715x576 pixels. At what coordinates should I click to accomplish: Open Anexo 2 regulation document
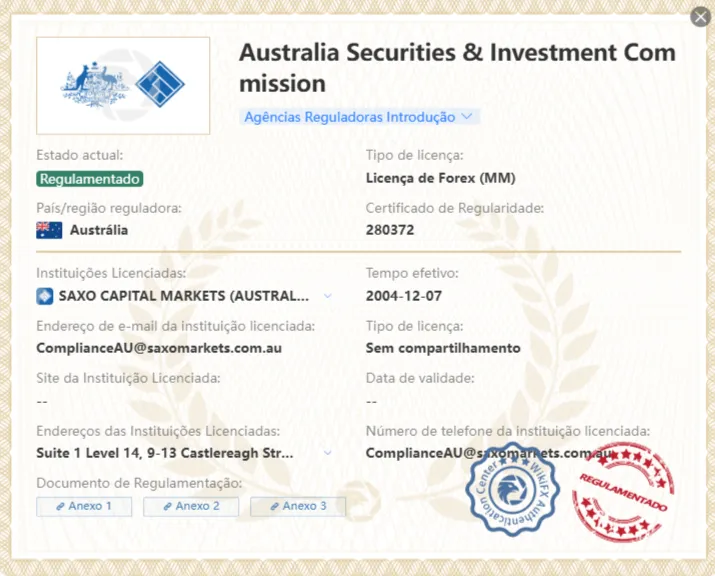[x=191, y=506]
